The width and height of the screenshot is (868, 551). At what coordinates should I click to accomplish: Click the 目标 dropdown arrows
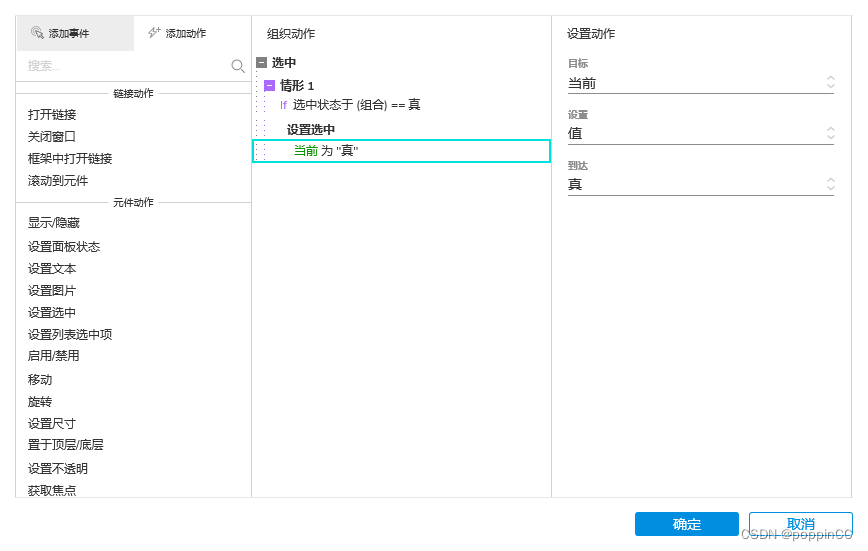tap(830, 83)
